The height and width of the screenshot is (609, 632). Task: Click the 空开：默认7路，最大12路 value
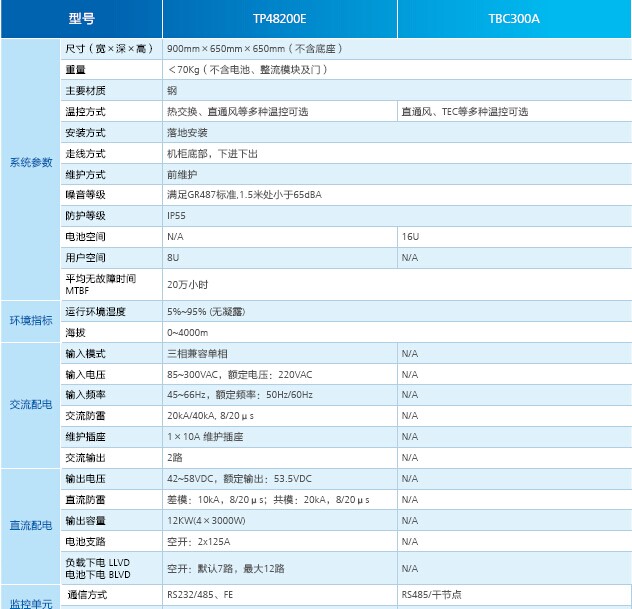pyautogui.click(x=226, y=568)
